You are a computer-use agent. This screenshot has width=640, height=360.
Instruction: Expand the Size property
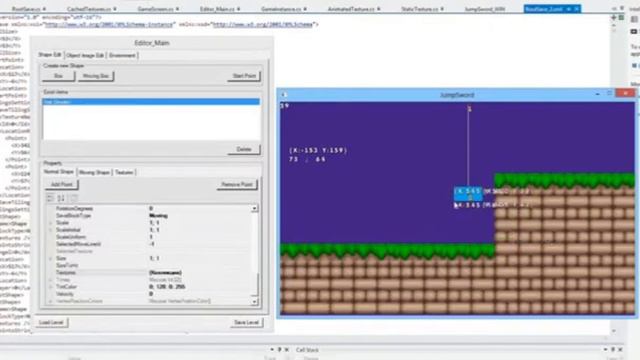(51, 258)
